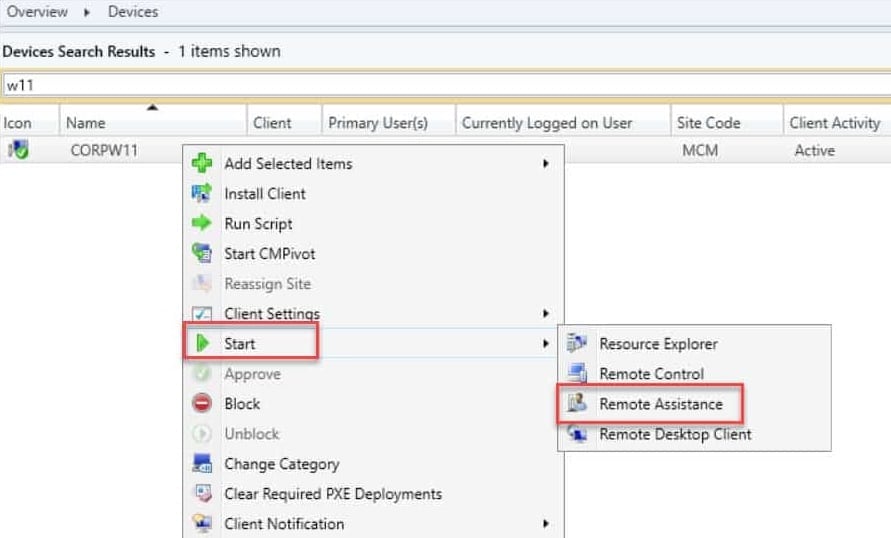Click the Active client activity cell

814,151
